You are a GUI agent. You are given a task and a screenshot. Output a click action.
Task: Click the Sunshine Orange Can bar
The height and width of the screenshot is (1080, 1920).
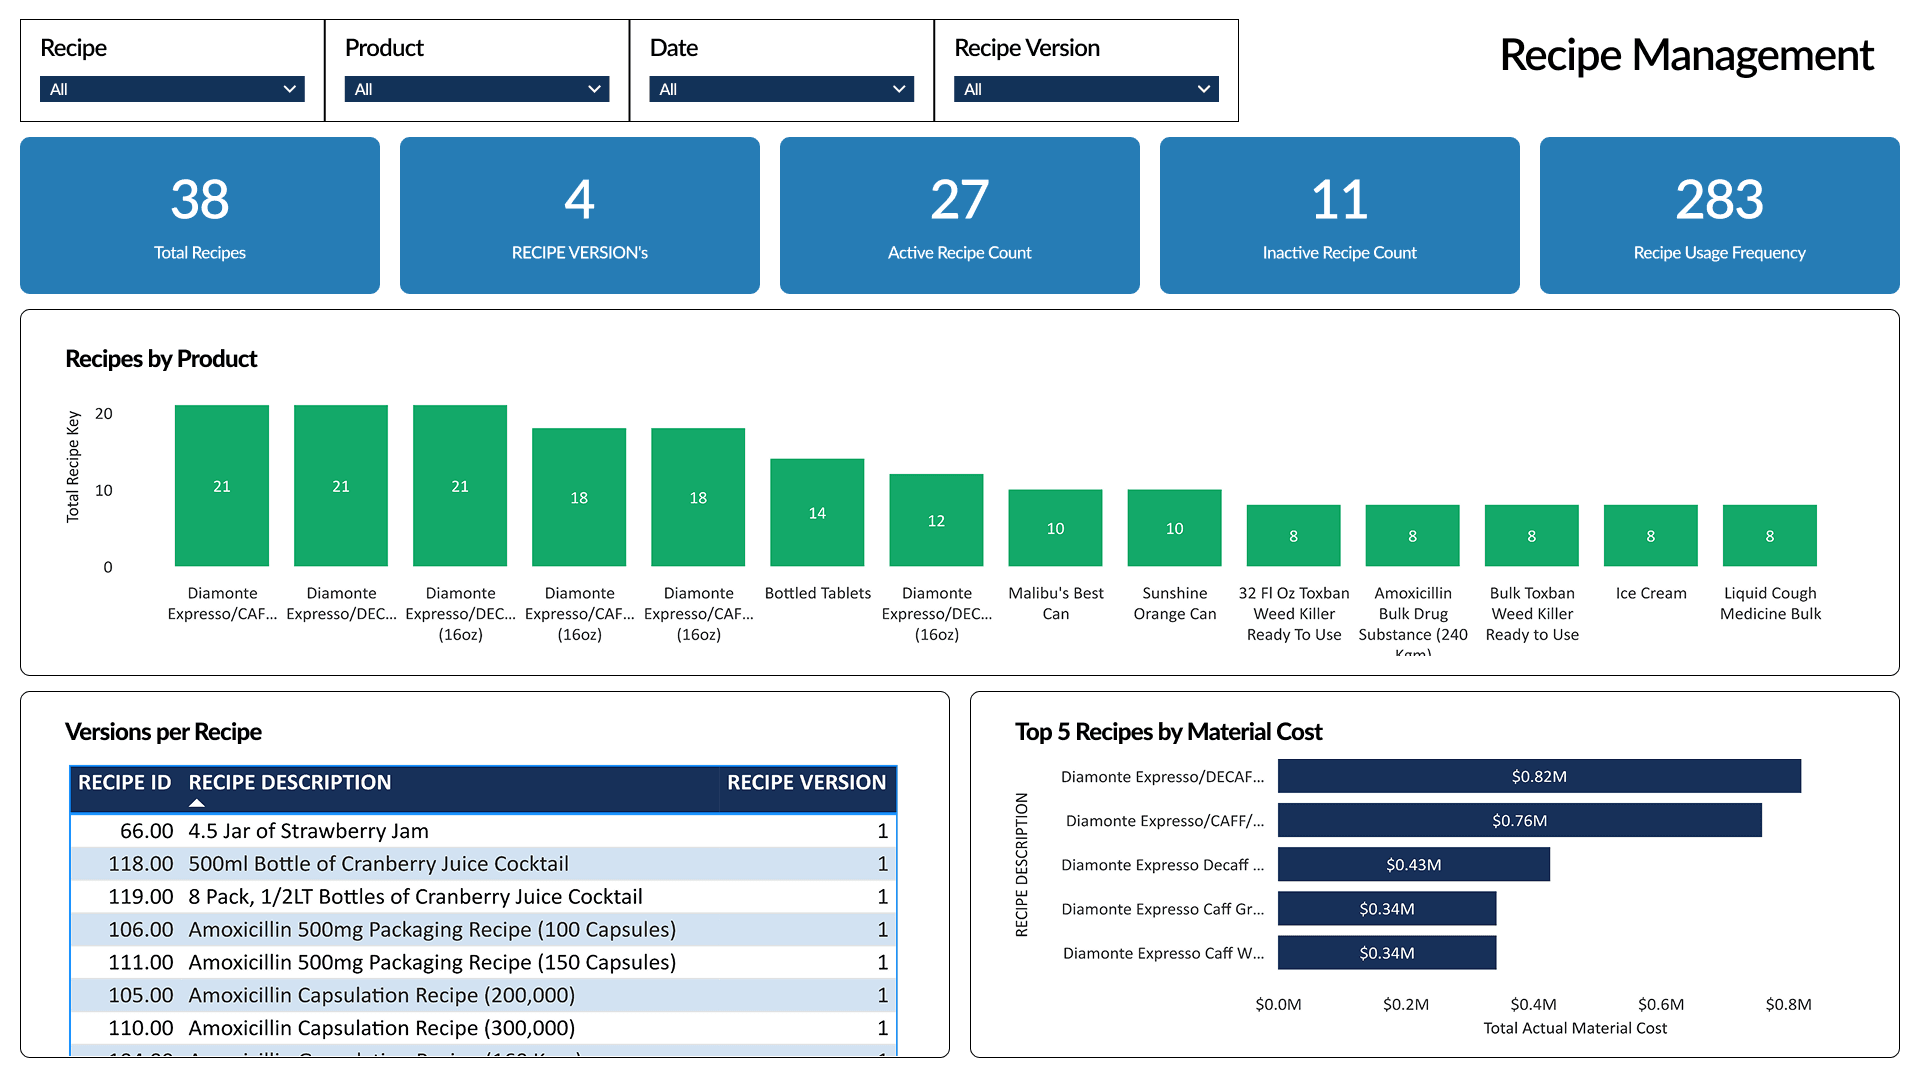point(1174,528)
